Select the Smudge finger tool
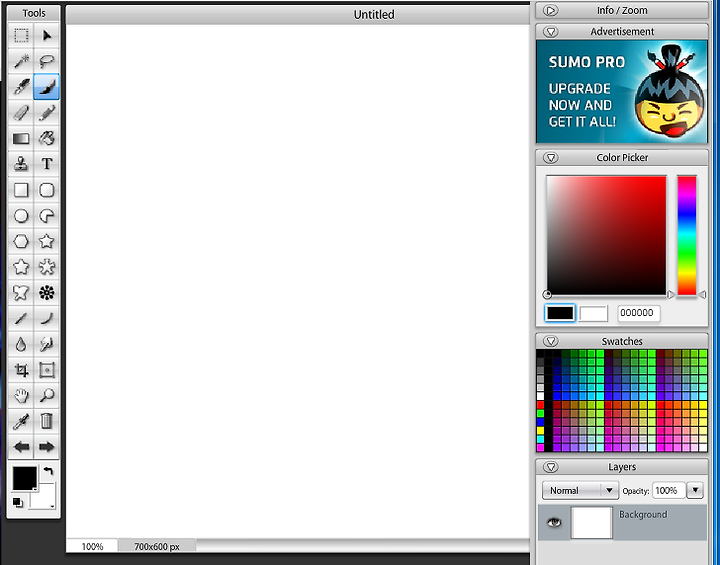The width and height of the screenshot is (720, 565). pyautogui.click(x=46, y=344)
